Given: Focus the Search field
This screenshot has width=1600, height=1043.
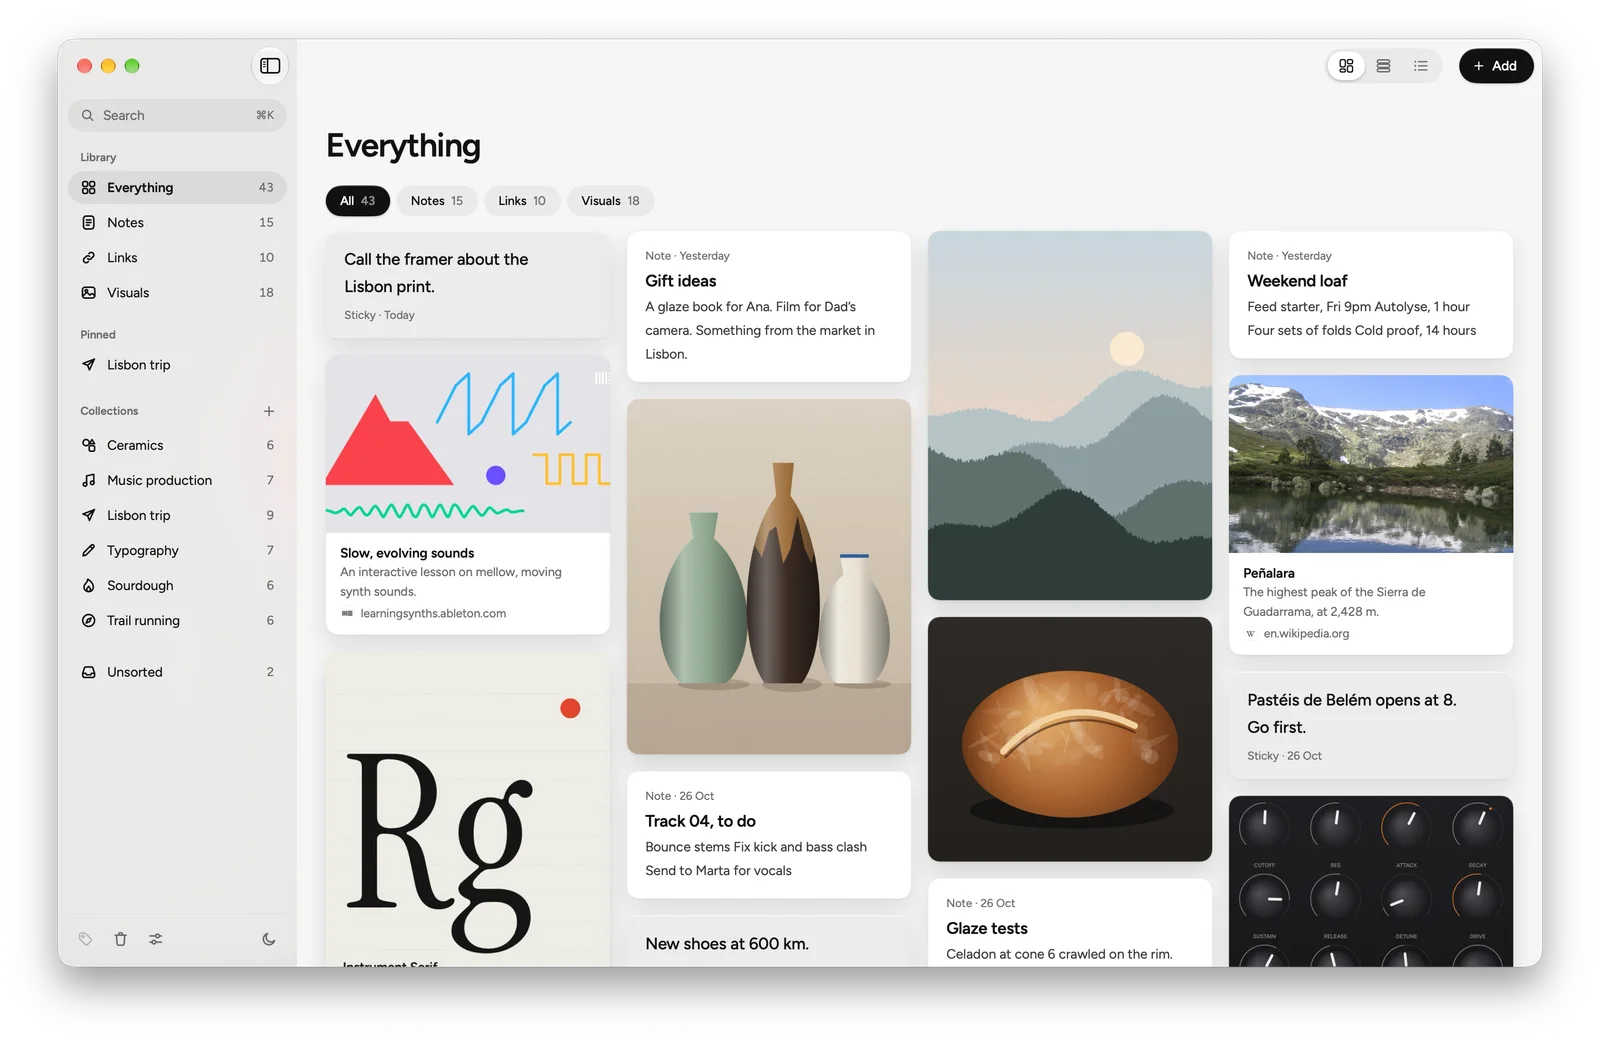Looking at the screenshot, I should tap(177, 115).
